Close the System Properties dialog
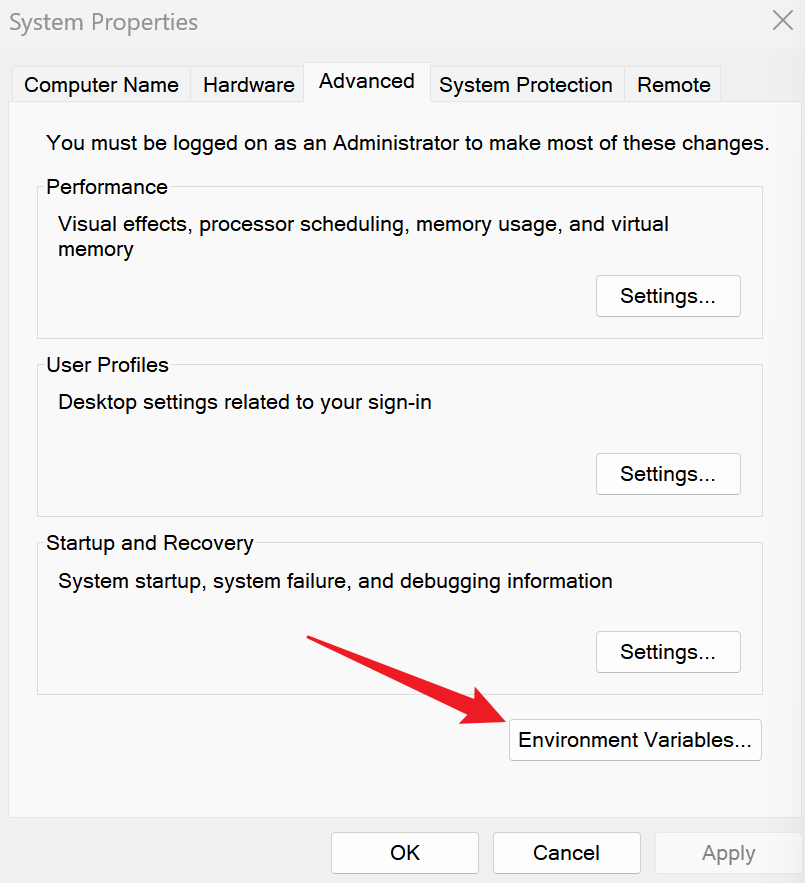Image resolution: width=805 pixels, height=883 pixels. (782, 21)
